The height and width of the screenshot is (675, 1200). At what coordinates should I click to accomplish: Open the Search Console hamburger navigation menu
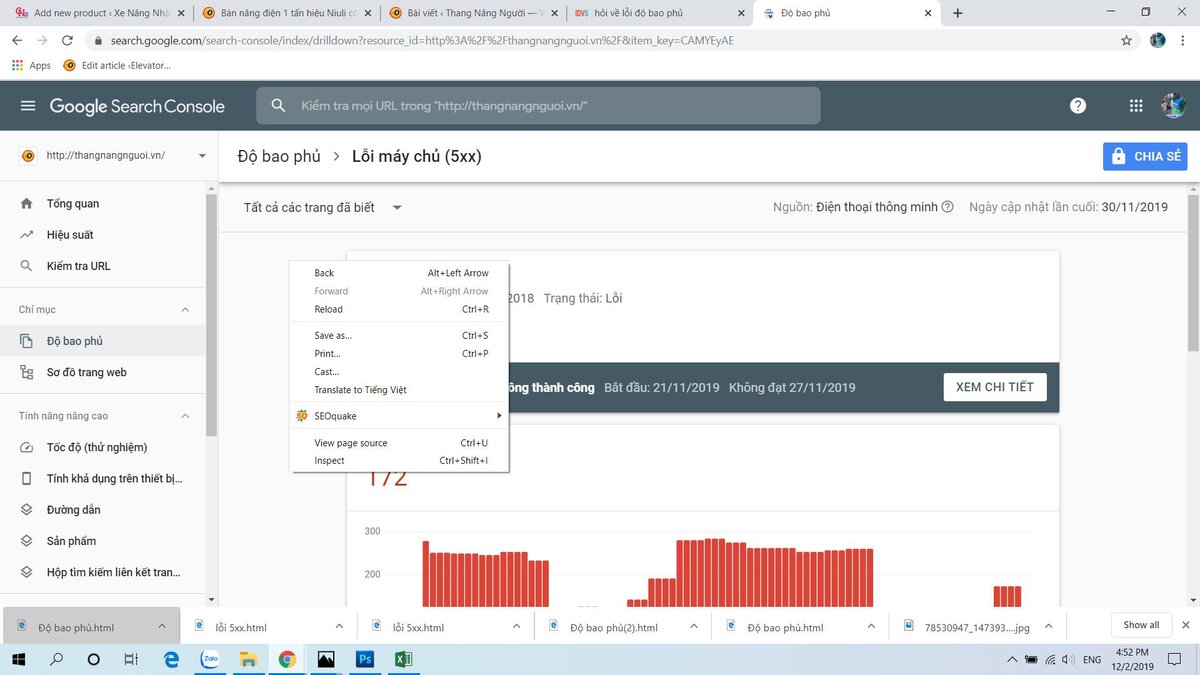coord(28,106)
